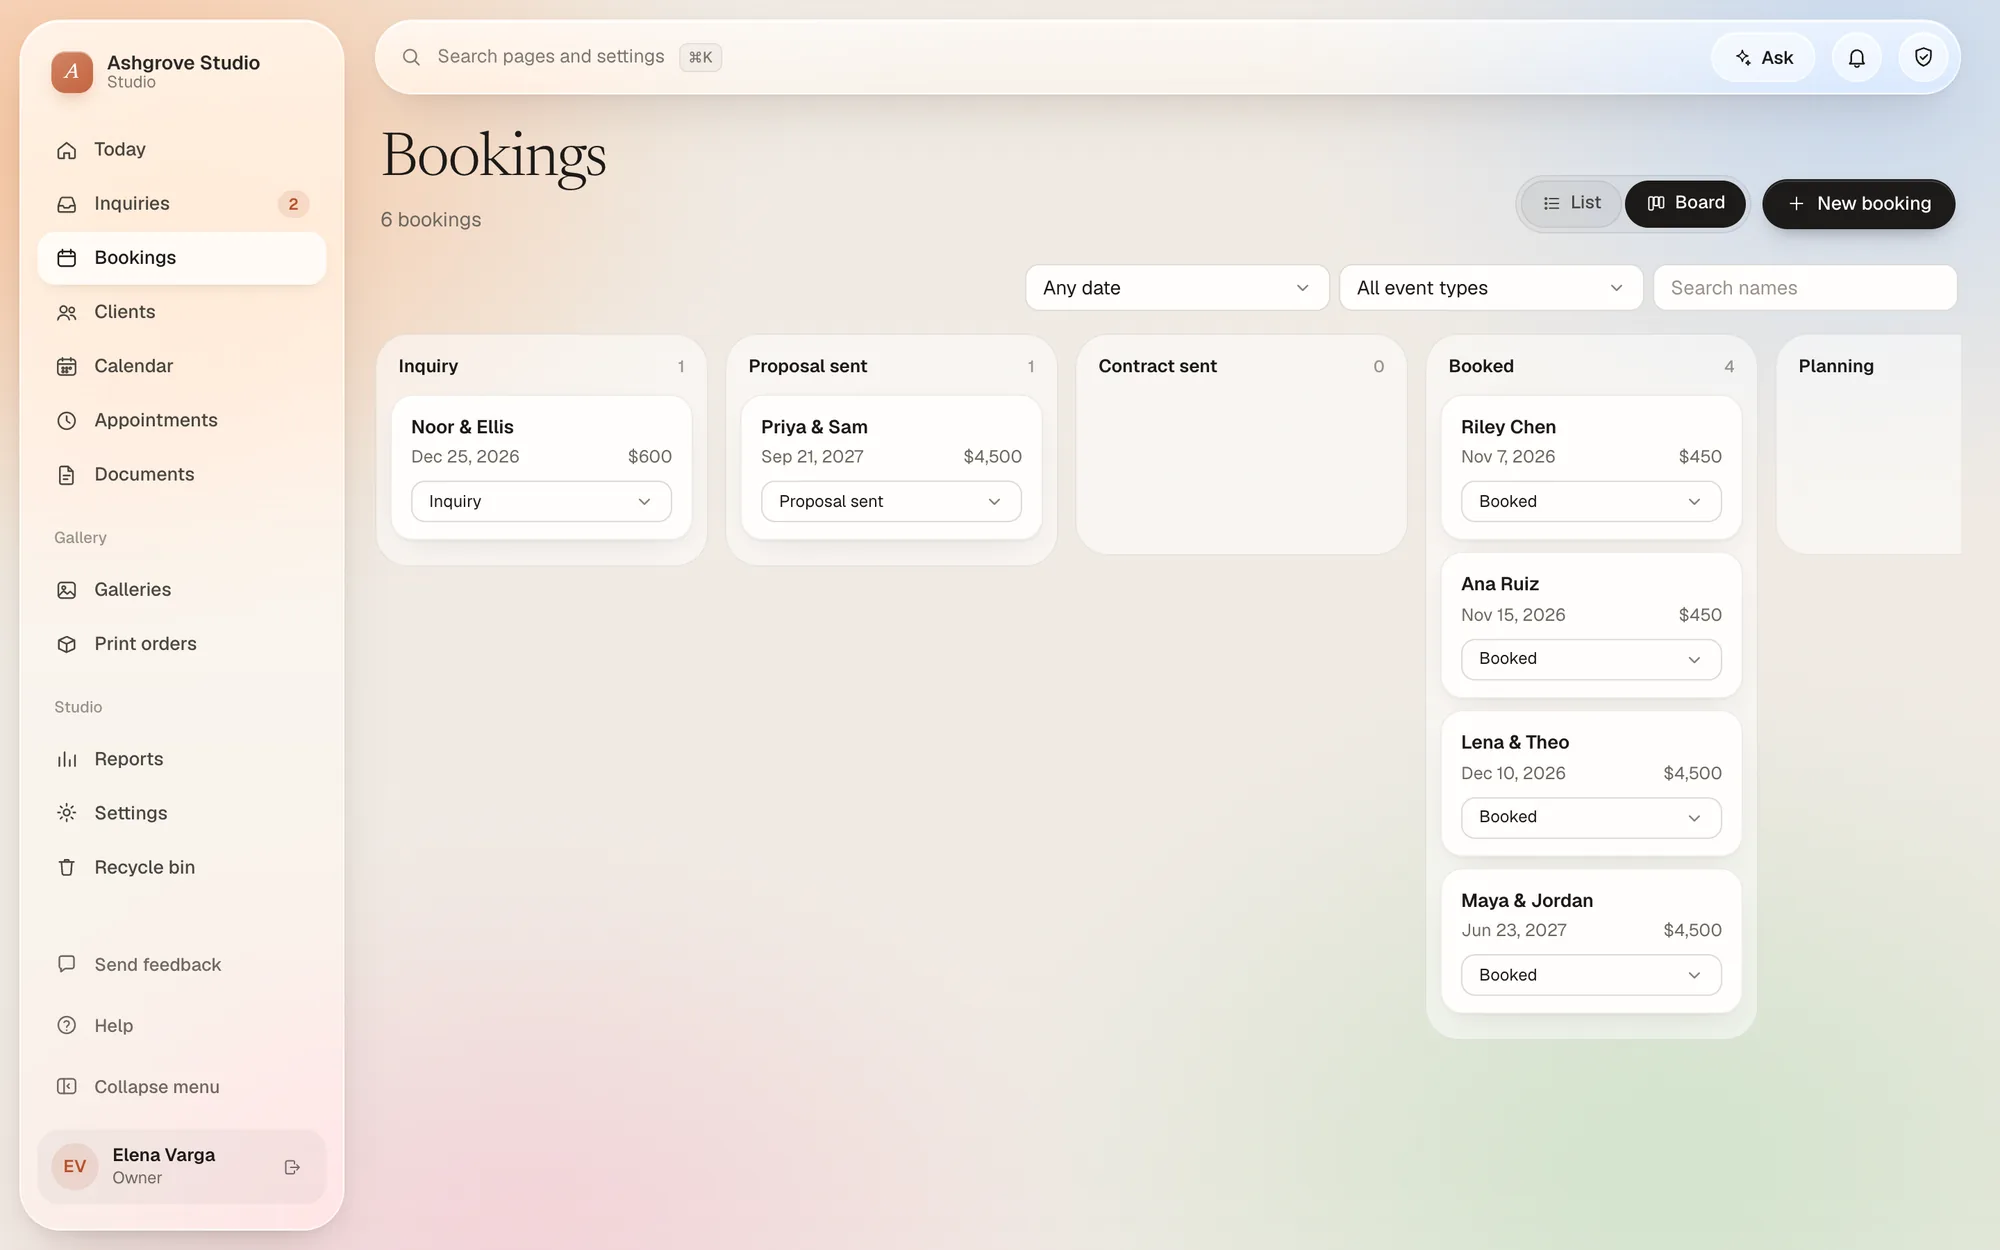This screenshot has height=1250, width=2000.
Task: Click the Inquiries count badge showing 2
Action: click(293, 204)
